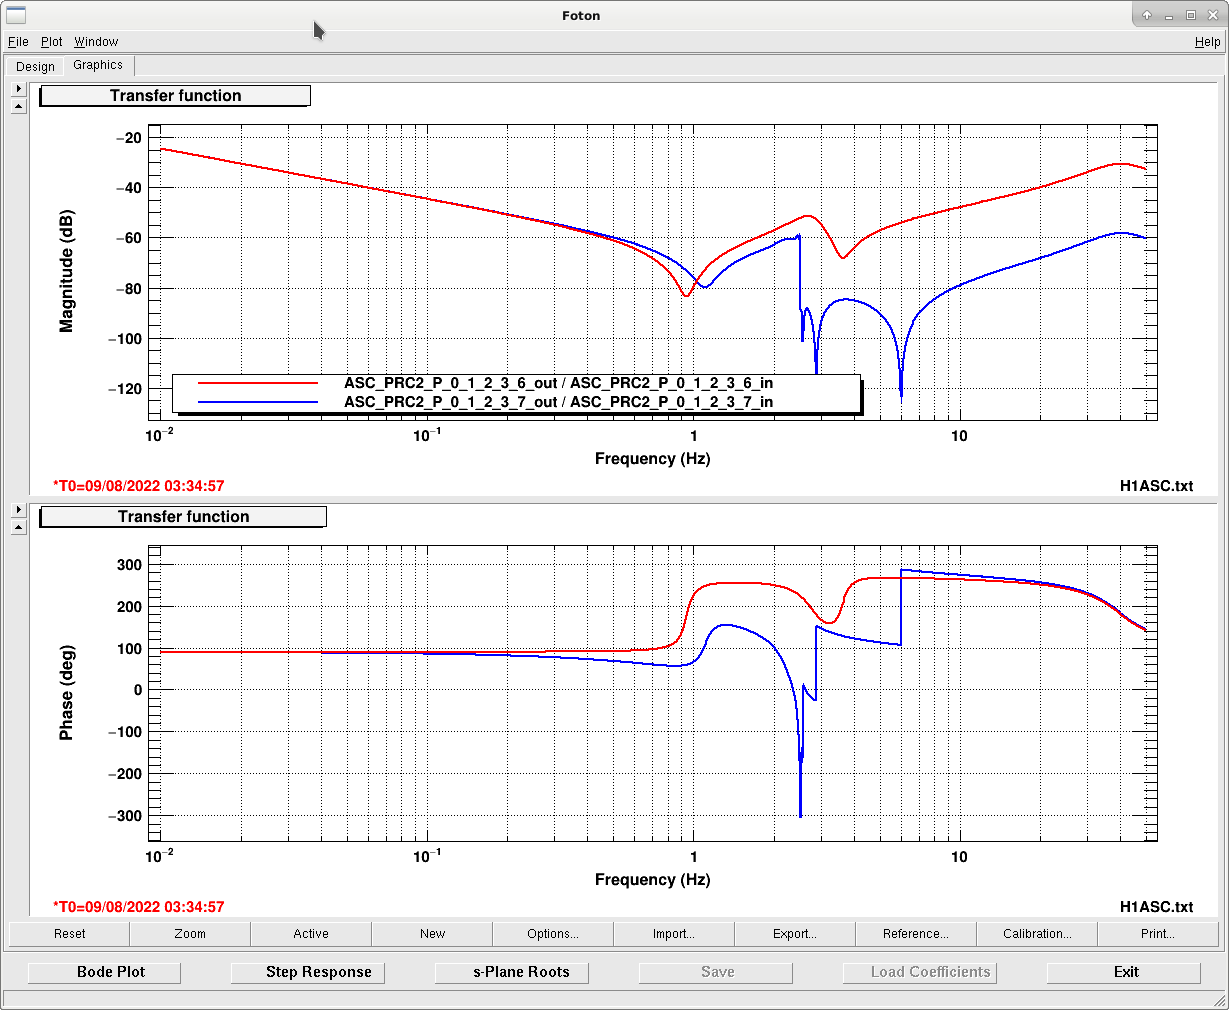The width and height of the screenshot is (1229, 1010).
Task: Click the right-arrow icon beside the magnitude plot
Action: pos(18,88)
